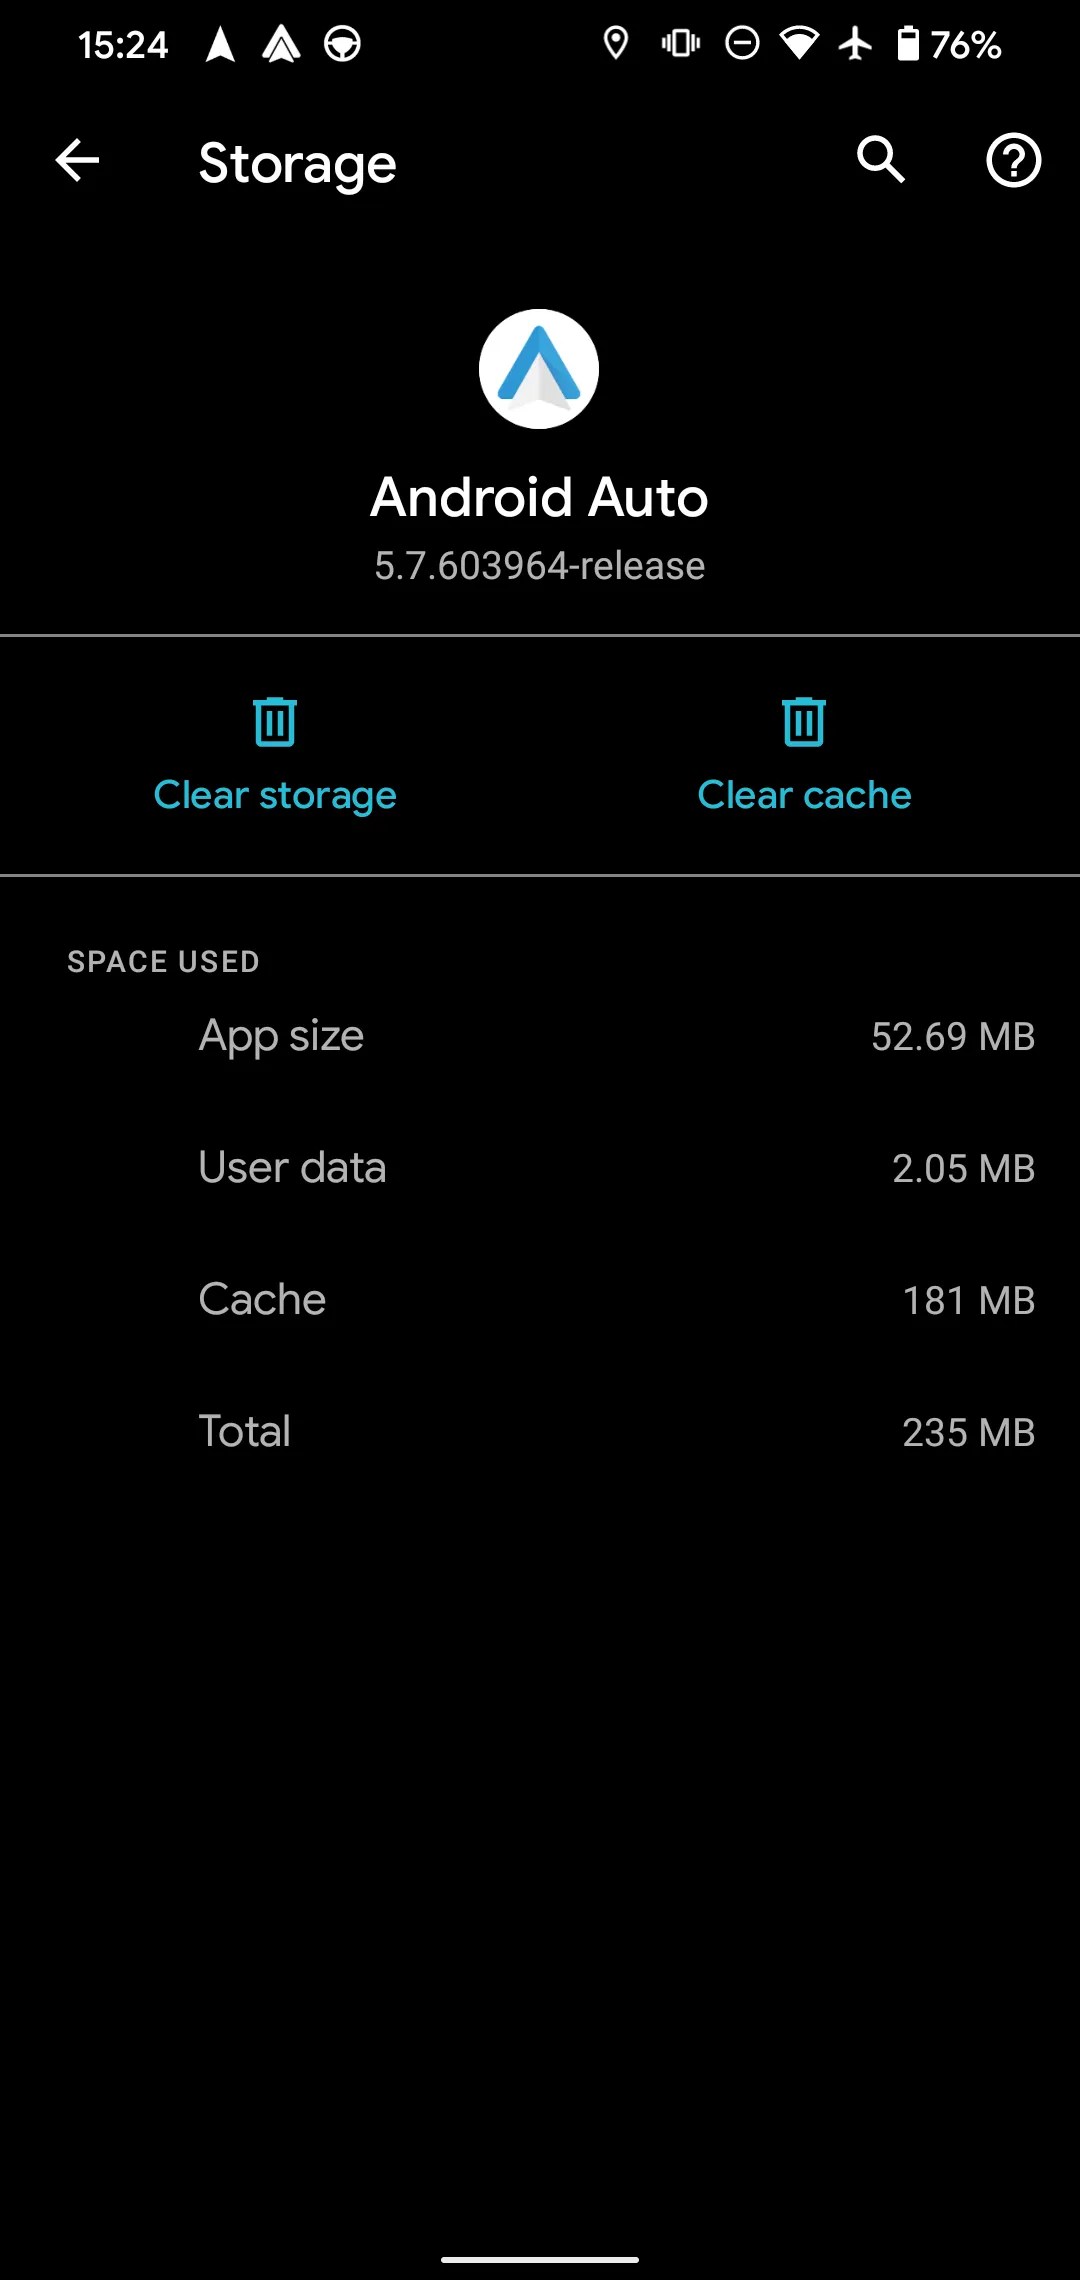Select the User data row
The width and height of the screenshot is (1080, 2280).
point(540,1168)
